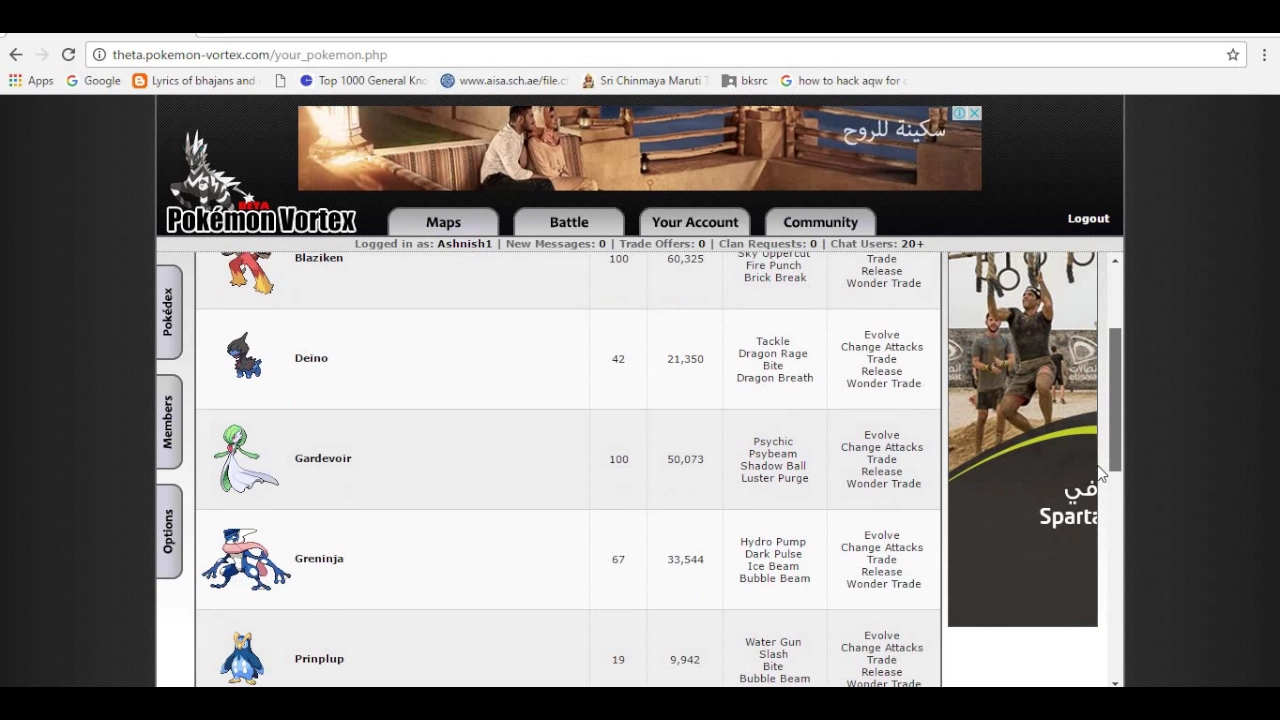The height and width of the screenshot is (720, 1280).
Task: Click the Deino name text
Action: (x=311, y=358)
